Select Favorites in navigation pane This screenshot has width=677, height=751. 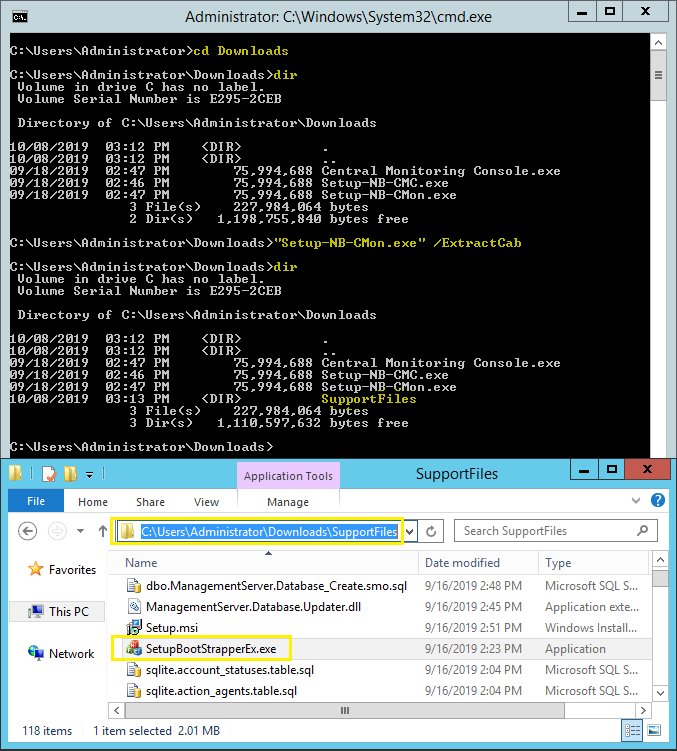(72, 570)
